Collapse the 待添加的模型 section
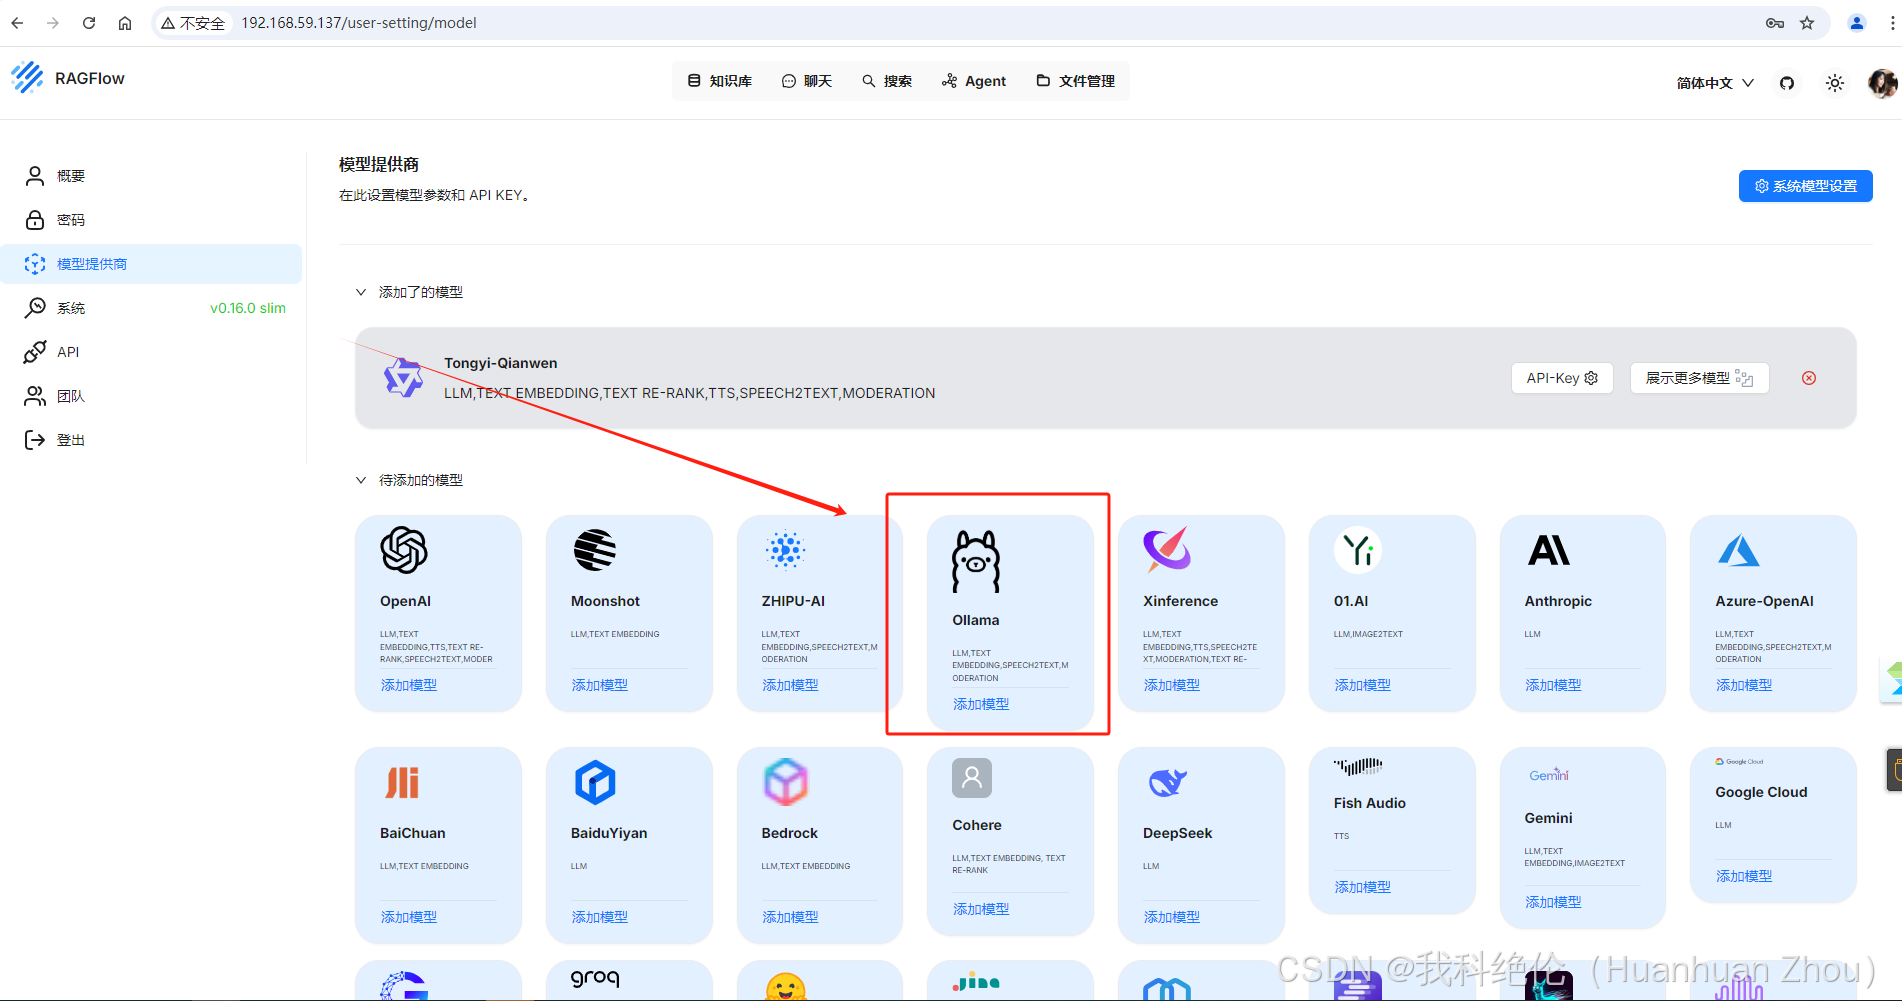This screenshot has height=1001, width=1902. (x=361, y=480)
